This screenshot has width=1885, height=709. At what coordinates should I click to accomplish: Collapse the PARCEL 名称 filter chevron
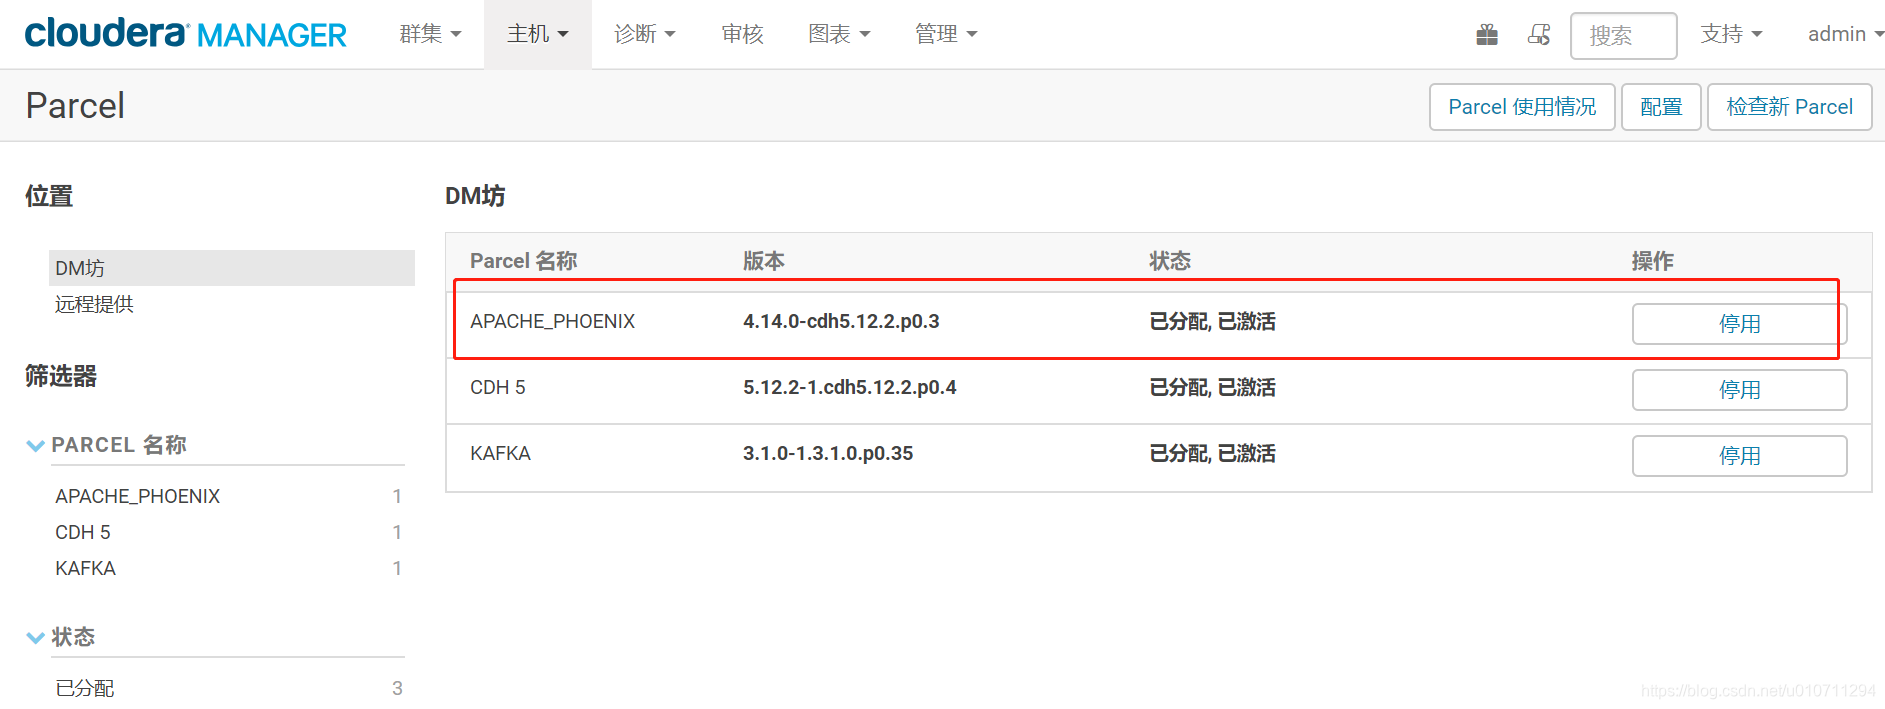pos(35,446)
